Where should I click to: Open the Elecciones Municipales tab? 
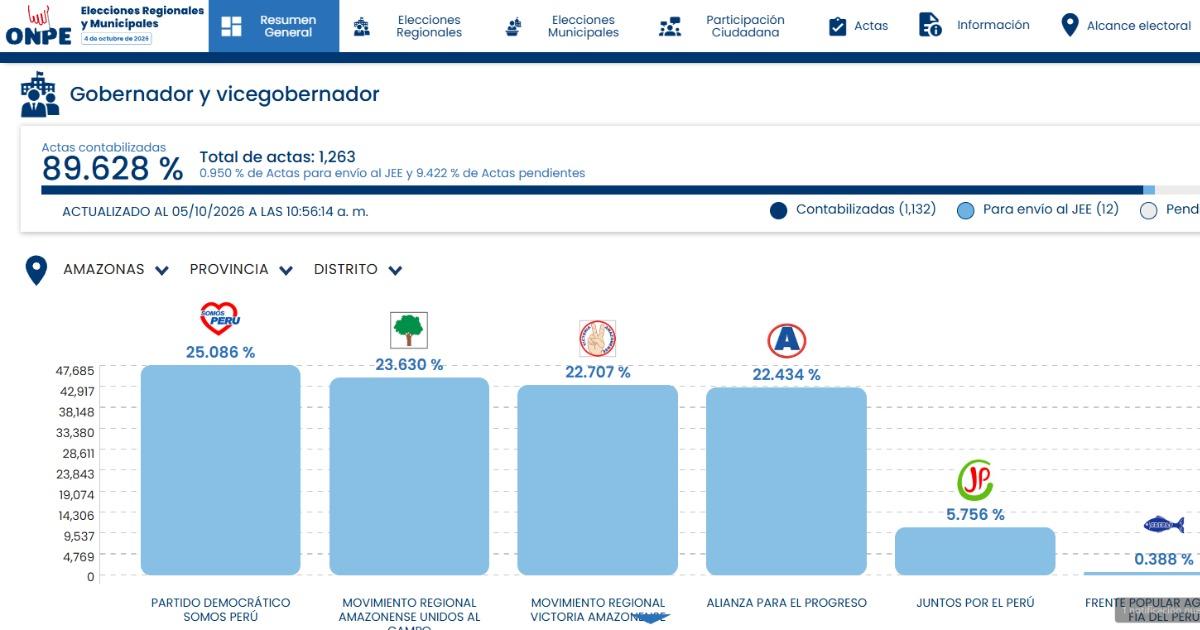point(562,26)
